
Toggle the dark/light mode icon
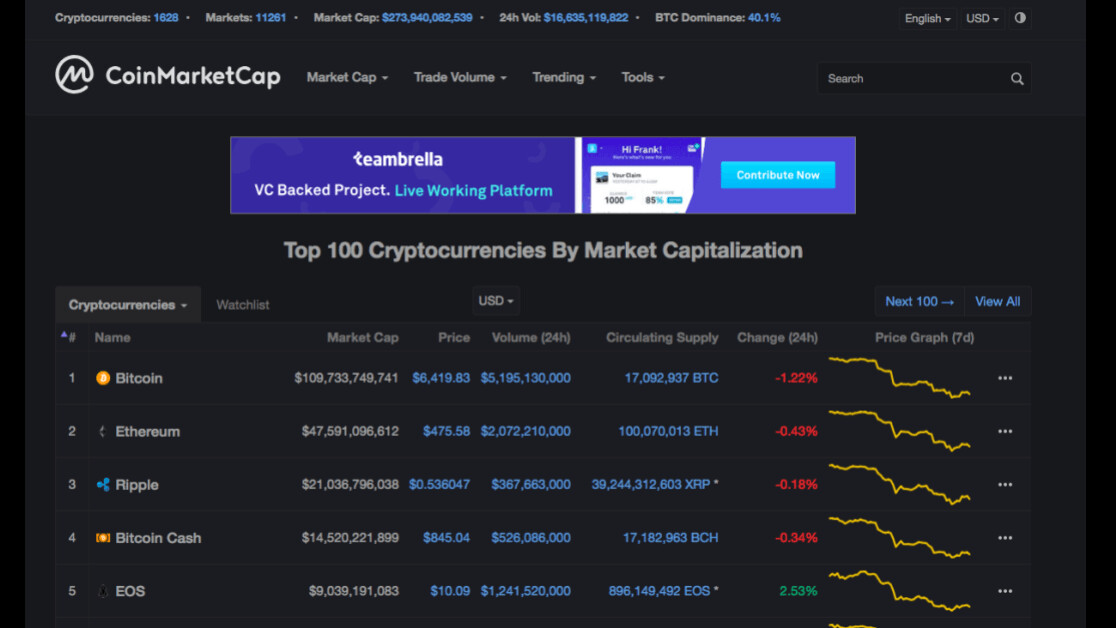point(1020,18)
